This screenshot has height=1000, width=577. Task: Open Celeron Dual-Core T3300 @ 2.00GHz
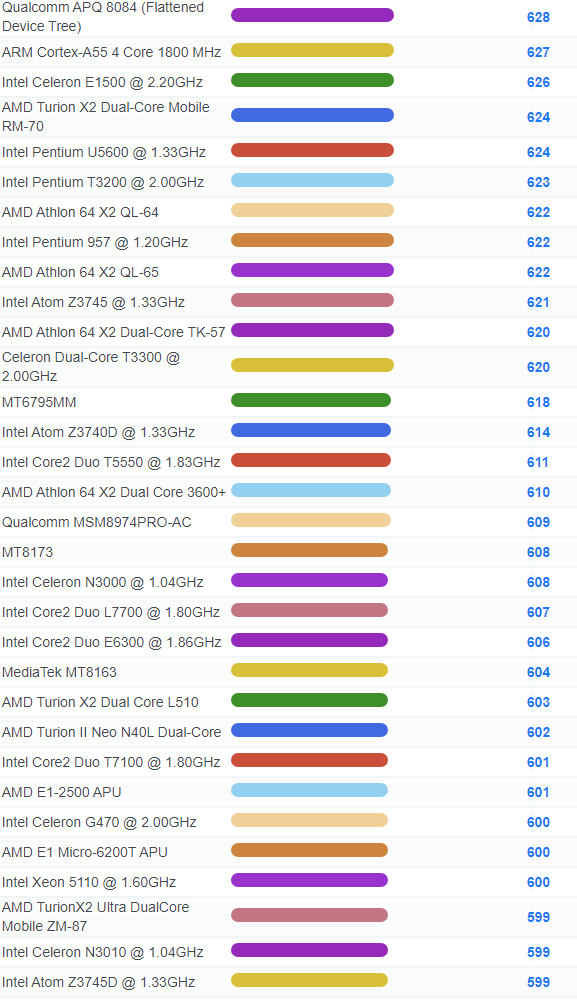click(91, 367)
